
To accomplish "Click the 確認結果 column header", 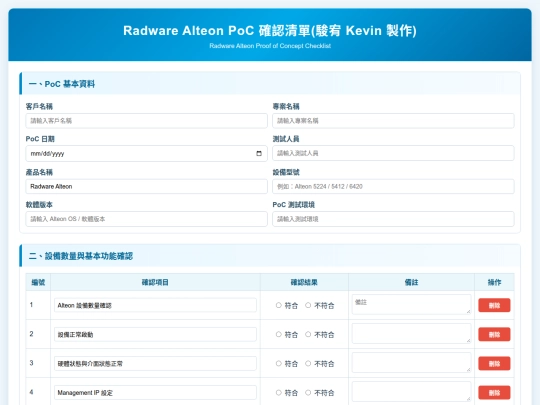I will pyautogui.click(x=304, y=282).
